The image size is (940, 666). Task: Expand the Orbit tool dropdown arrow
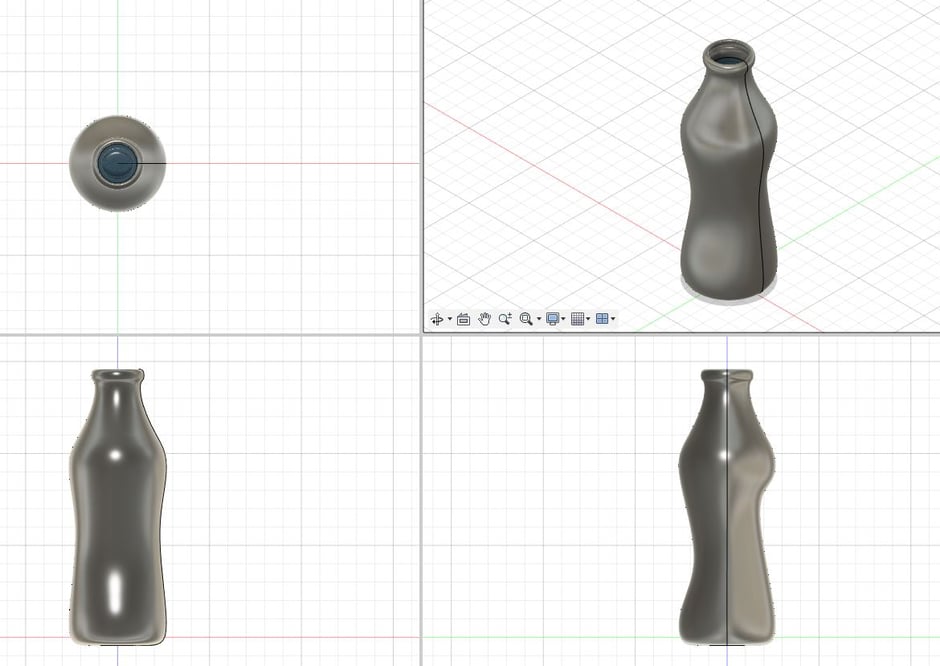click(x=449, y=318)
